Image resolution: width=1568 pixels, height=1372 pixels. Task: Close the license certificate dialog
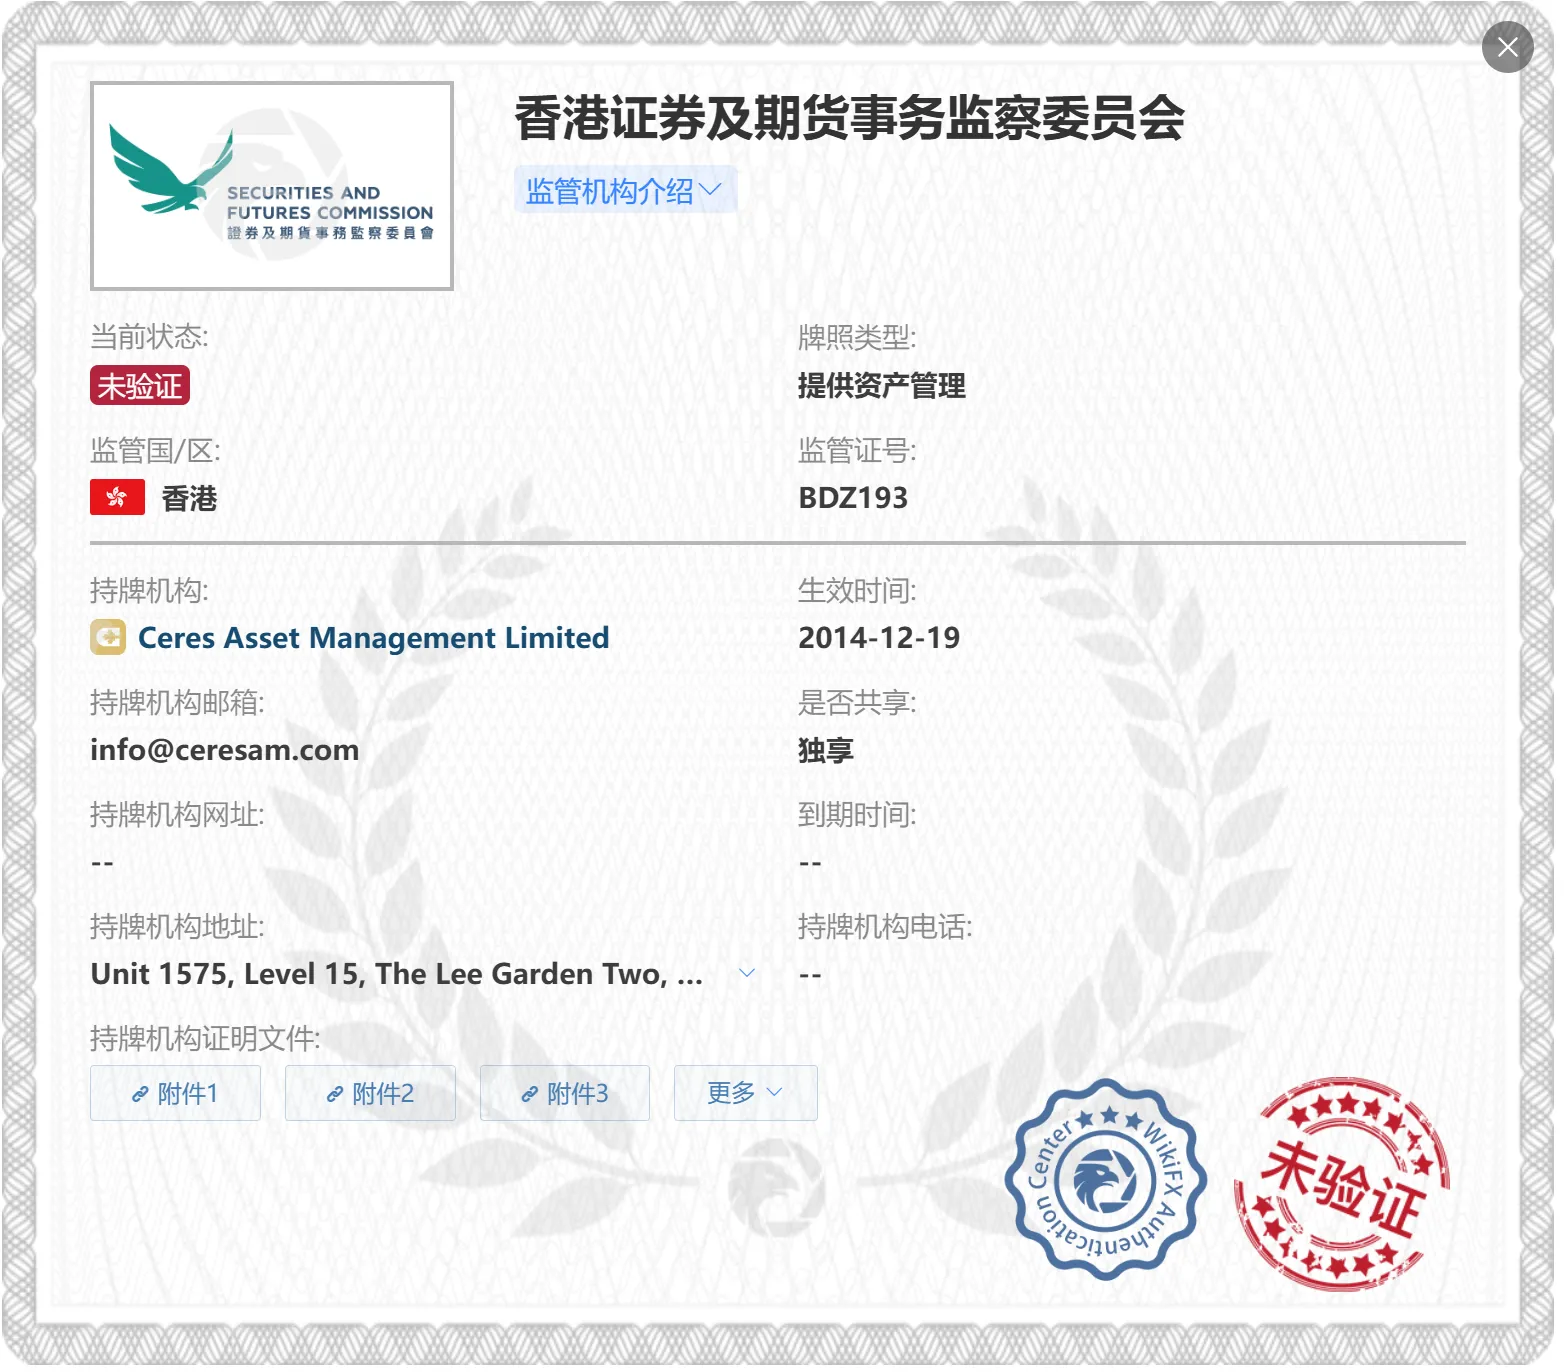click(x=1507, y=47)
